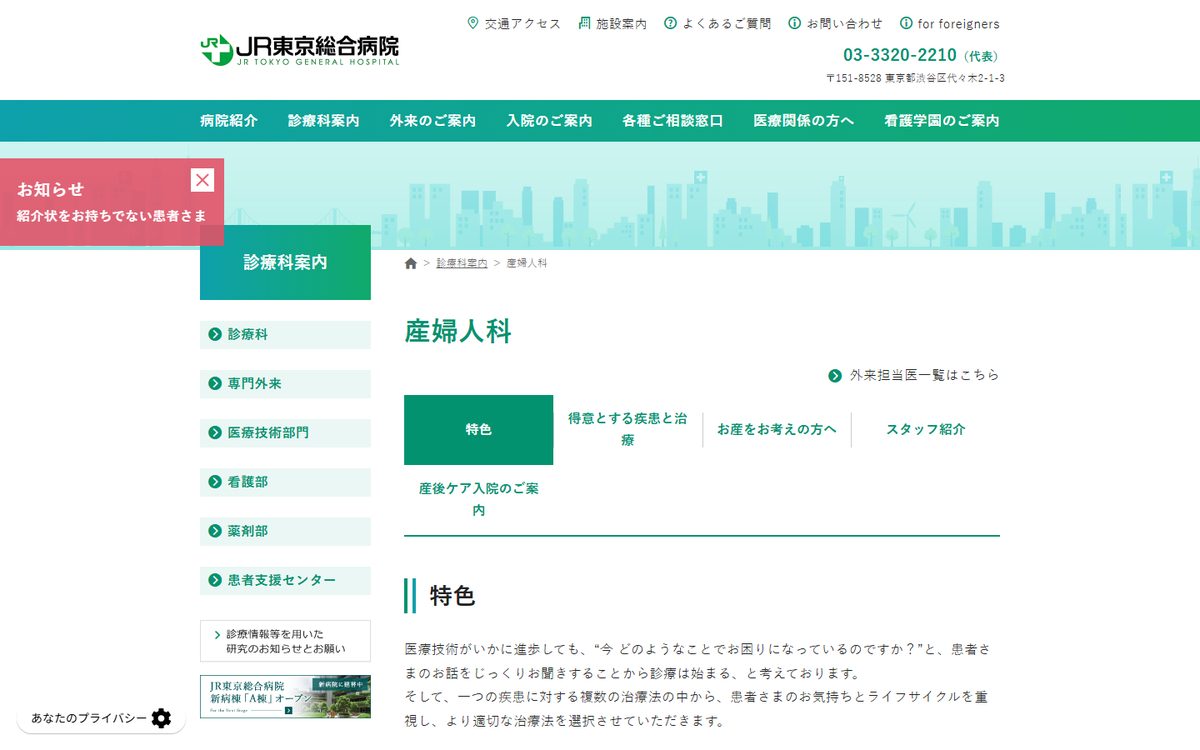This screenshot has height=750, width=1200.
Task: Click the arrow icon next to 看護部
Action: click(x=215, y=482)
